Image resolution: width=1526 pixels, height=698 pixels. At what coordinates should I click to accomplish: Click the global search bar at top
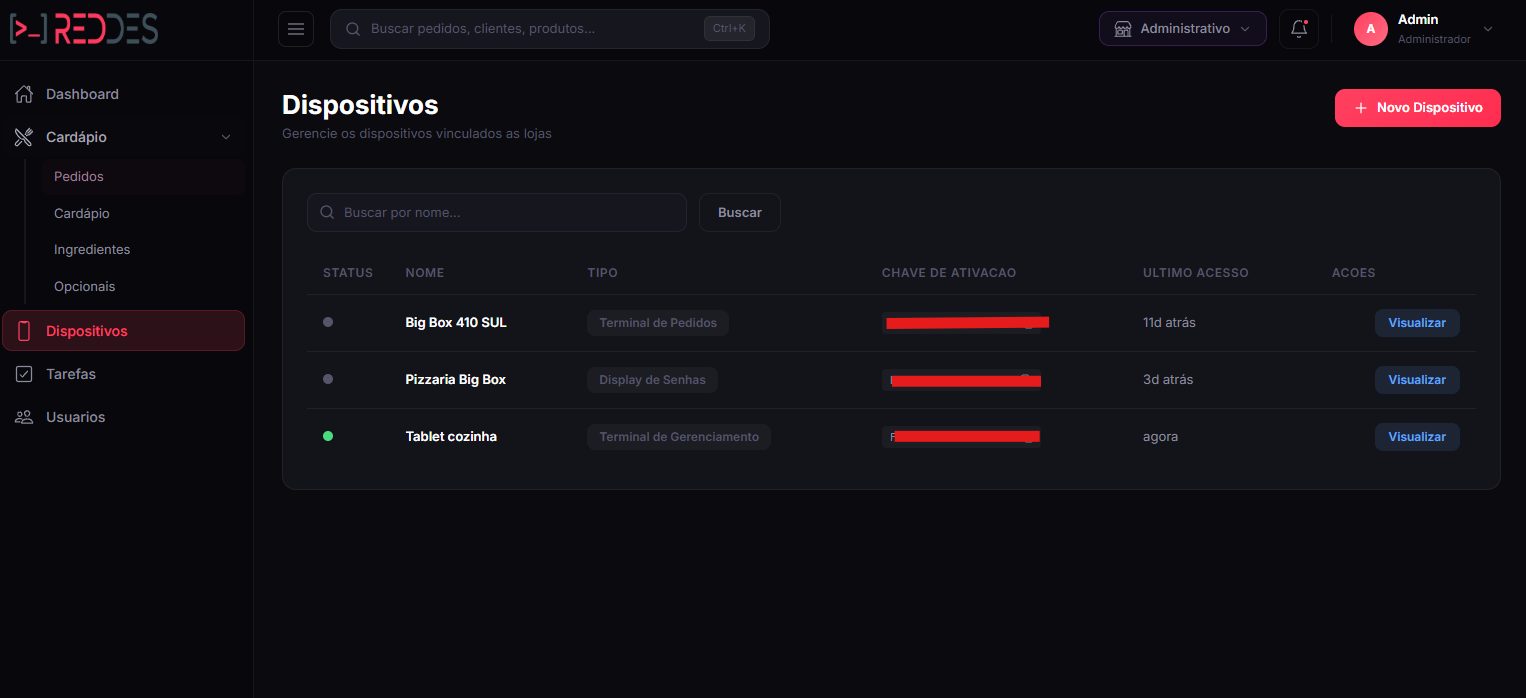530,29
